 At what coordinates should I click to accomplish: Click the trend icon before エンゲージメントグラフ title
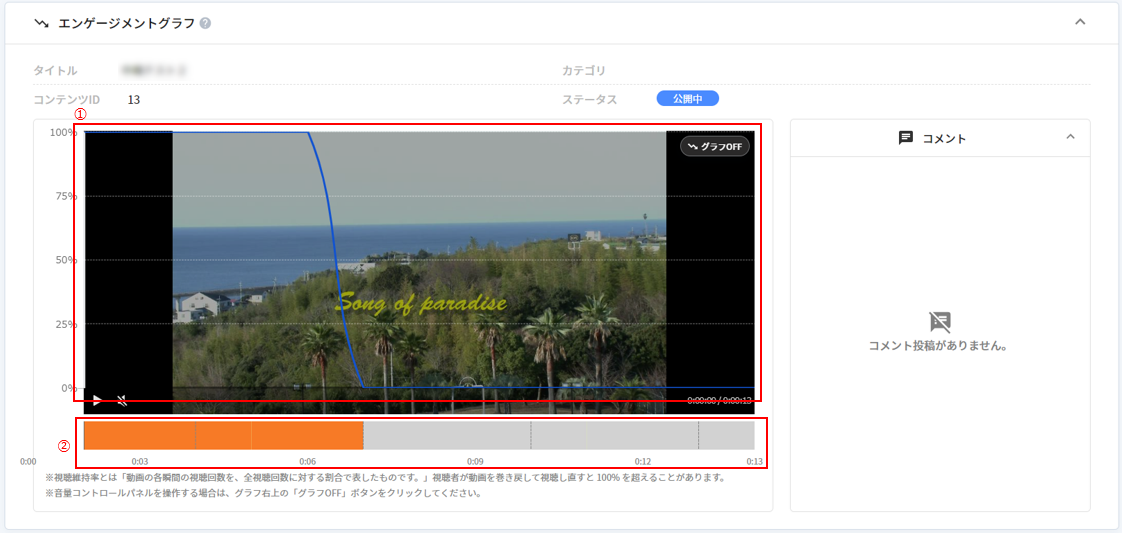pyautogui.click(x=42, y=23)
